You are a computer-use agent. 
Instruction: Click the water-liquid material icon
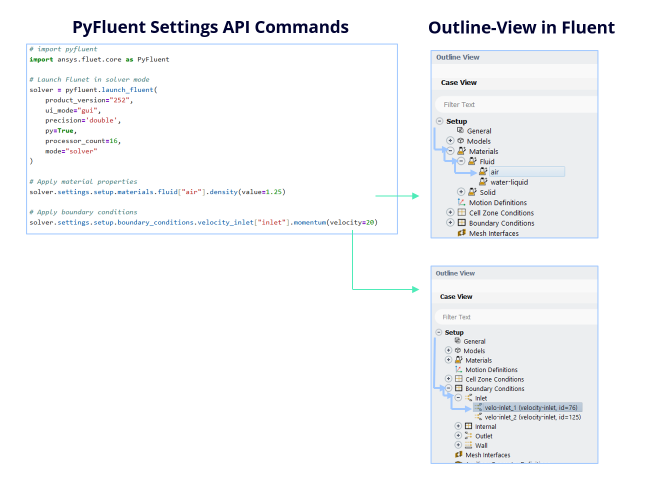click(x=483, y=182)
